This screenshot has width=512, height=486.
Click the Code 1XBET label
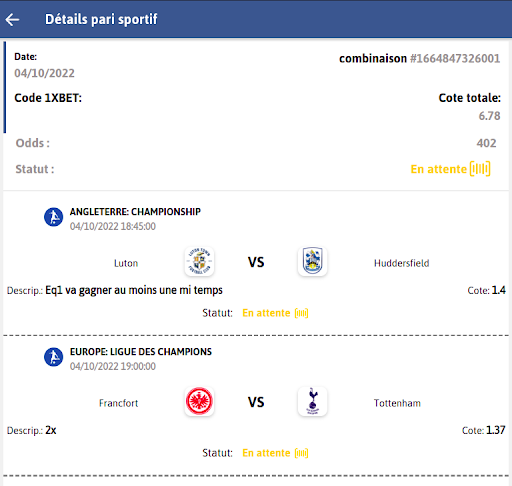pyautogui.click(x=48, y=98)
